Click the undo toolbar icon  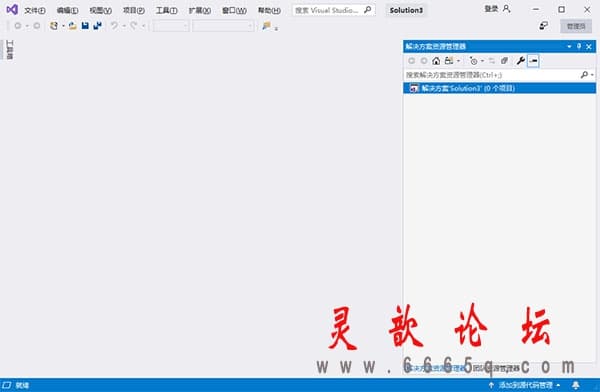tap(114, 26)
